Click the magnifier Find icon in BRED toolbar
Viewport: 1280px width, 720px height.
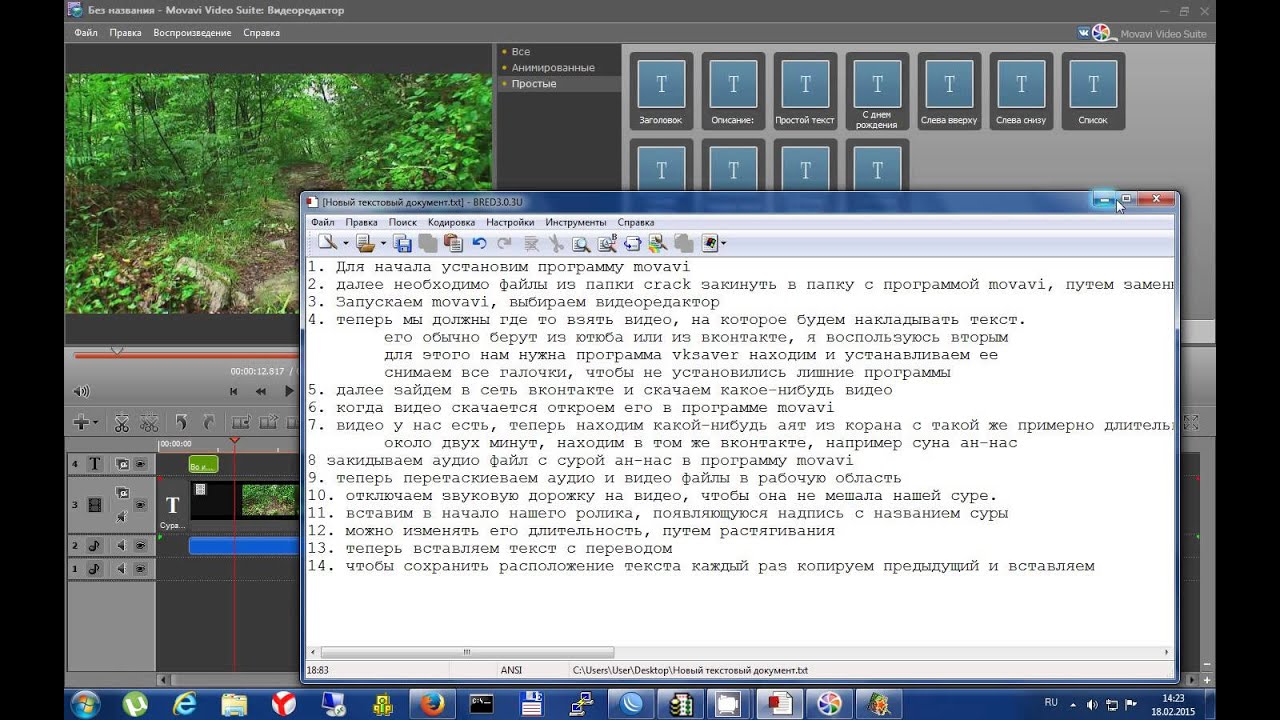tap(581, 243)
